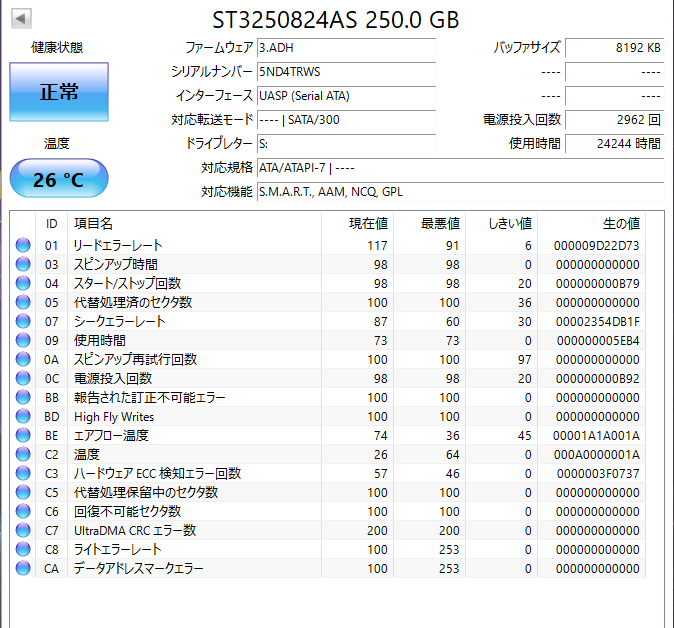Click drive letter field S:

[x=346, y=144]
